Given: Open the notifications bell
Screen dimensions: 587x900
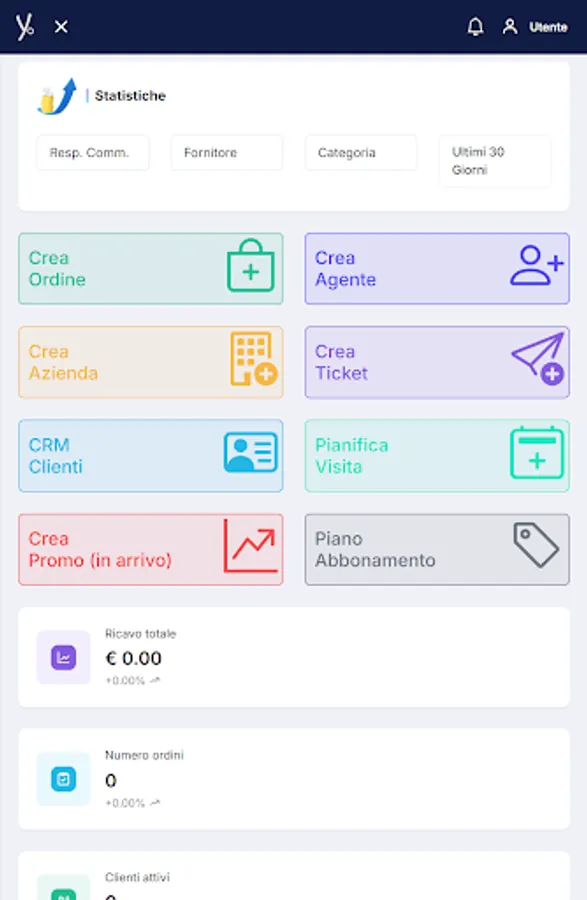Looking at the screenshot, I should (x=476, y=26).
